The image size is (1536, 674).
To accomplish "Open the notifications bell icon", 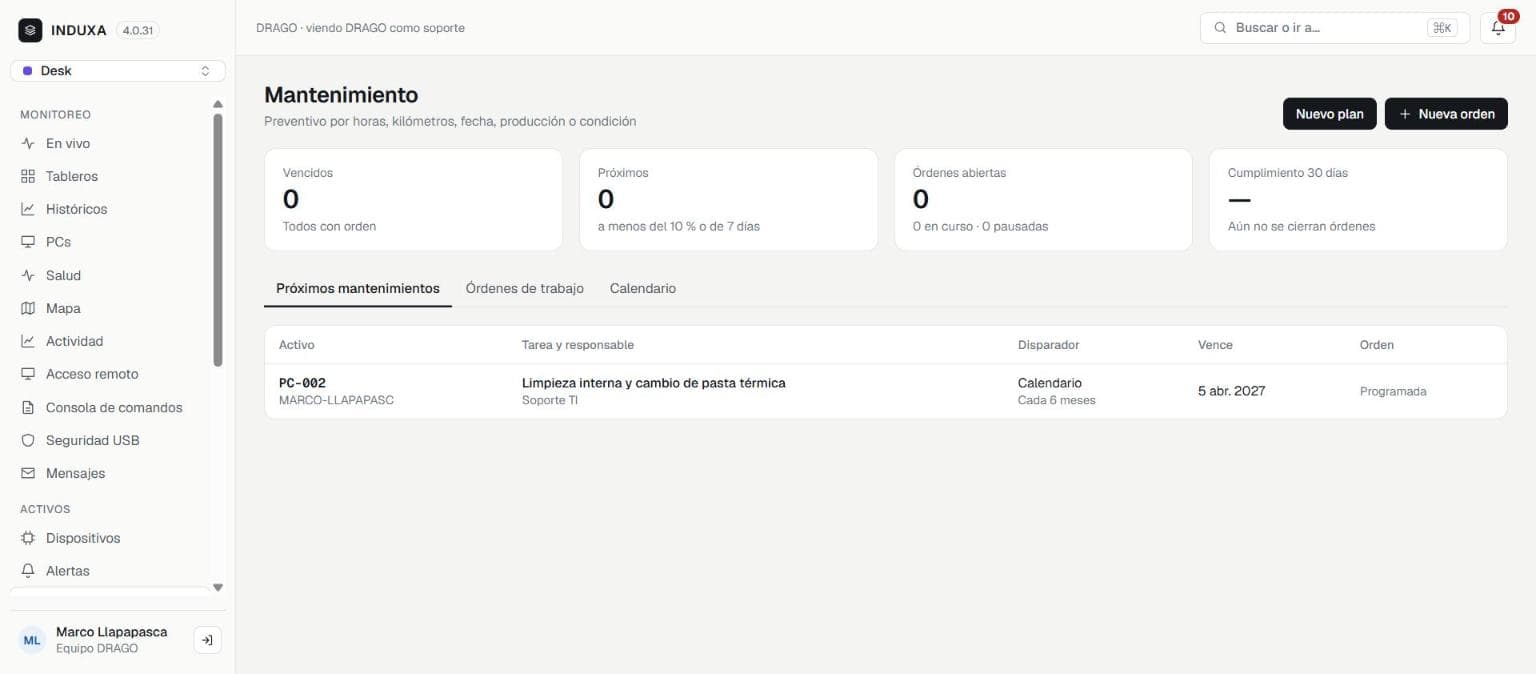I will click(x=1497, y=28).
